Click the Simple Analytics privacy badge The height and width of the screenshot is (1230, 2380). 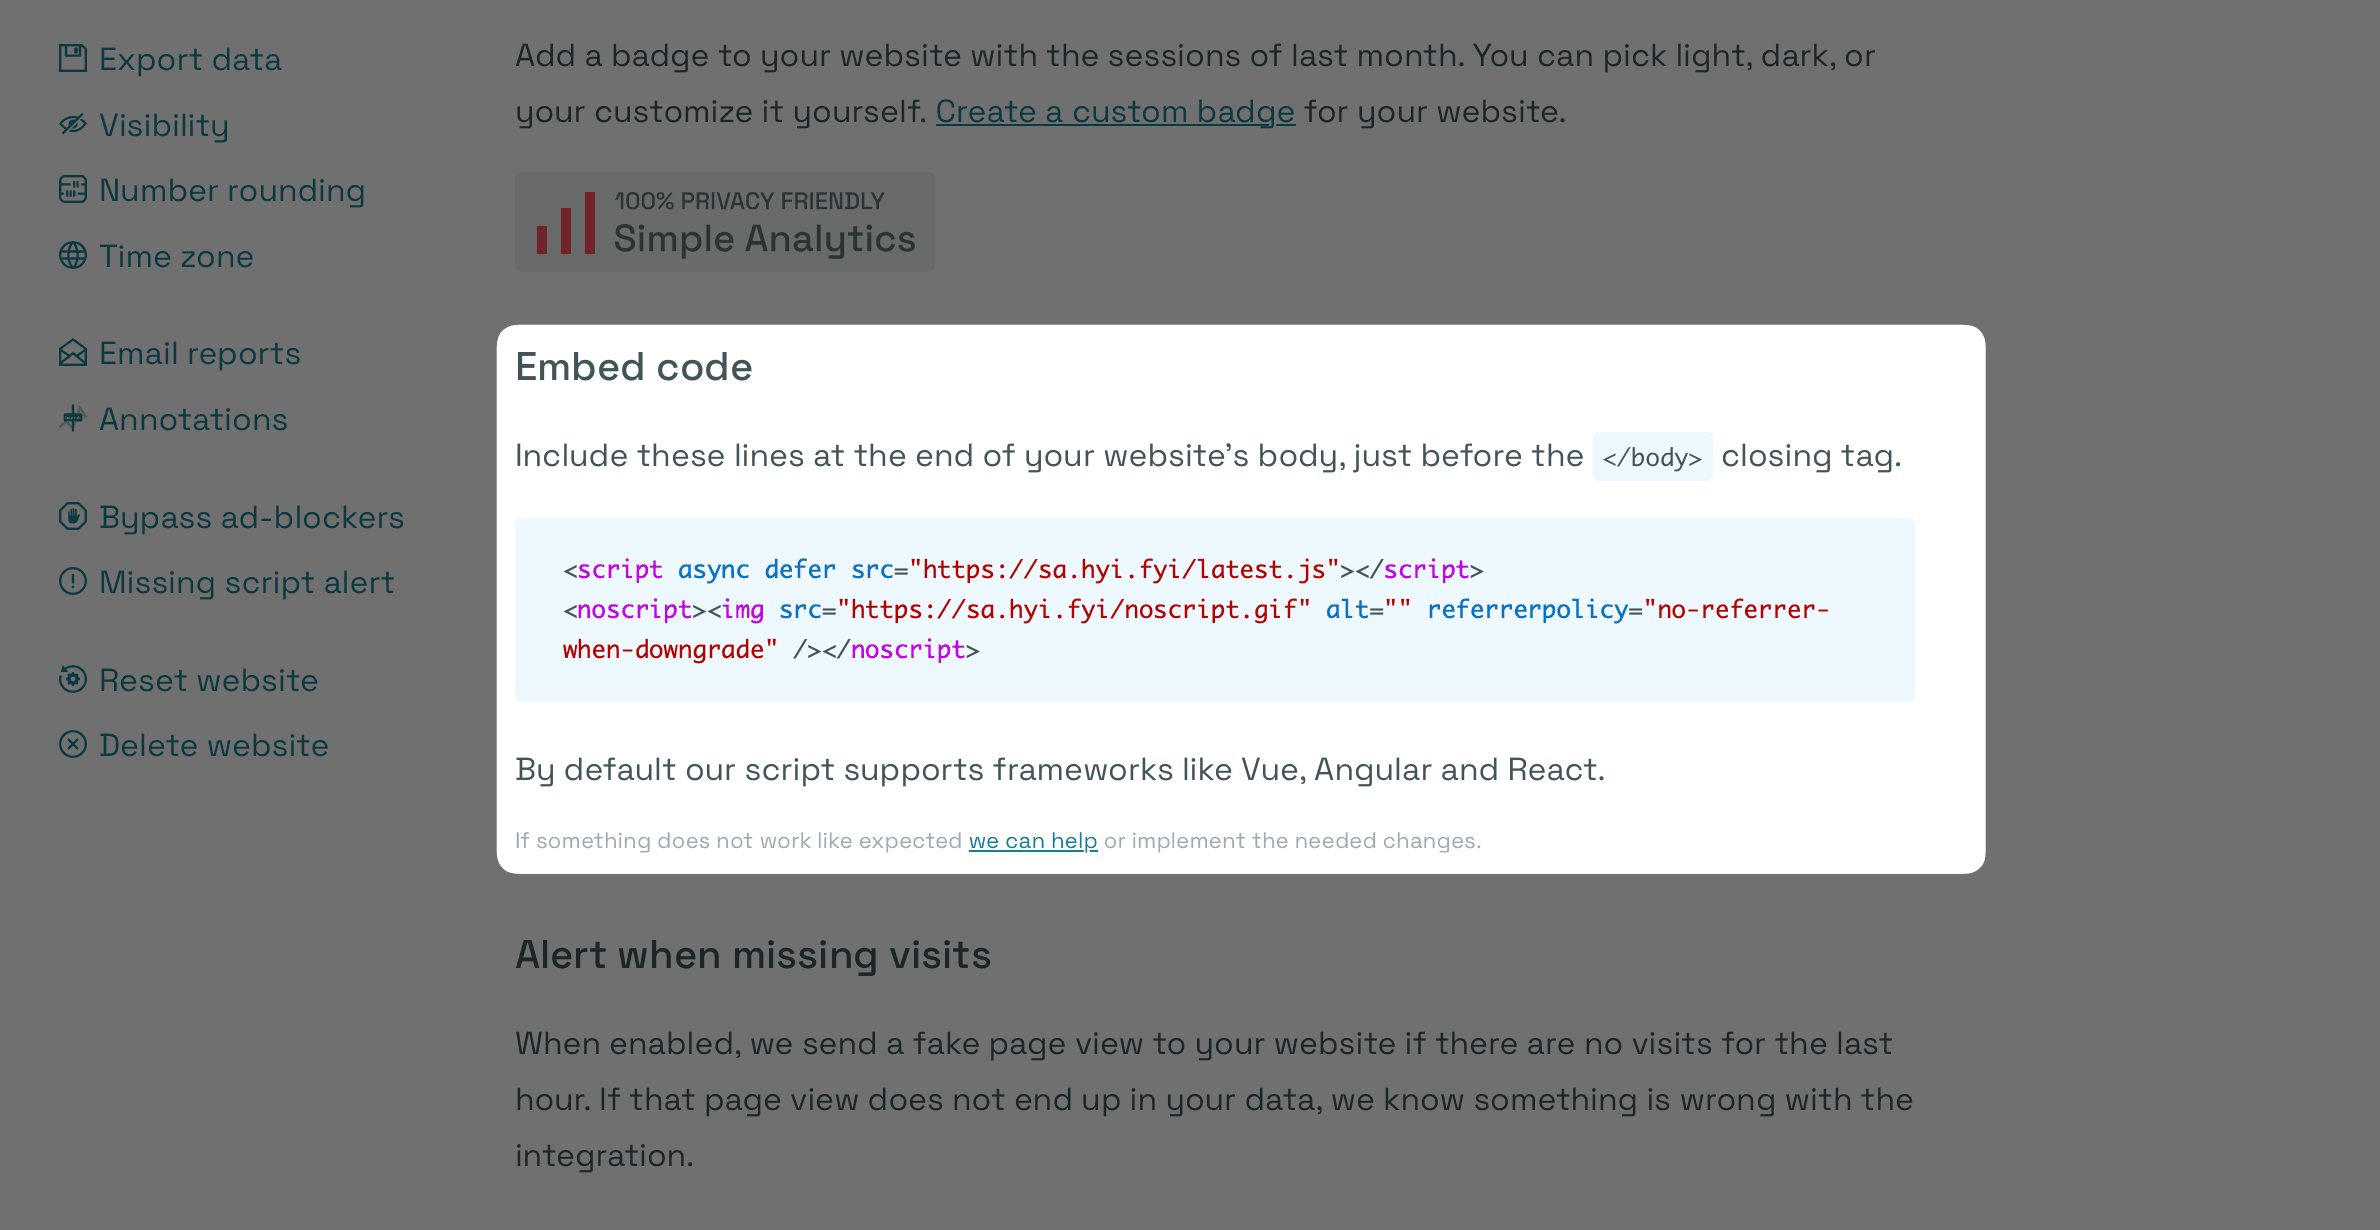[x=725, y=222]
